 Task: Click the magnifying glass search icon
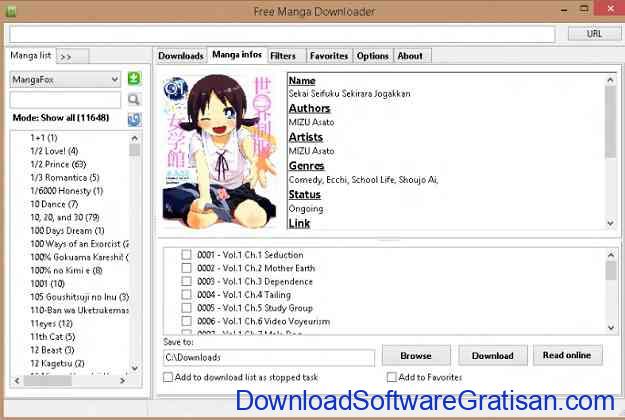134,99
